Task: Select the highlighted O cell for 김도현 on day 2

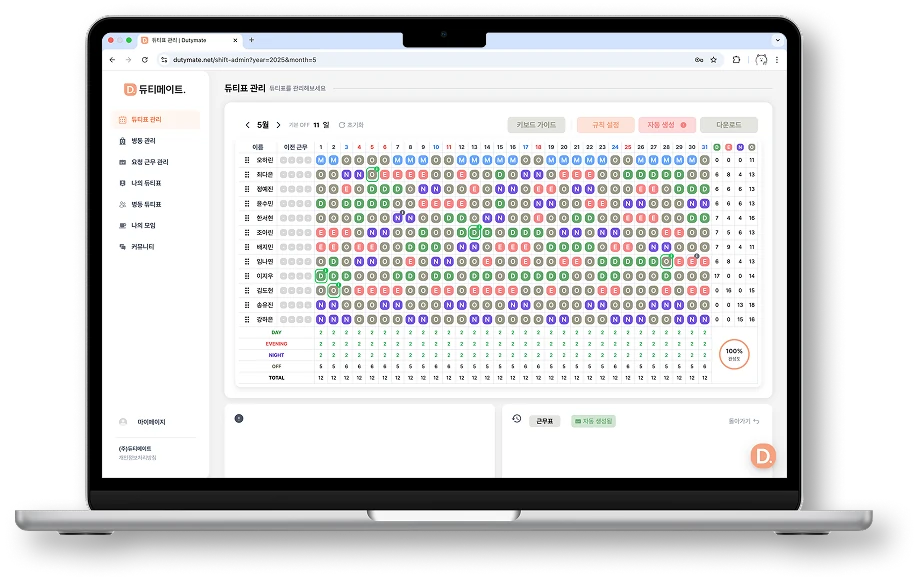Action: (334, 290)
